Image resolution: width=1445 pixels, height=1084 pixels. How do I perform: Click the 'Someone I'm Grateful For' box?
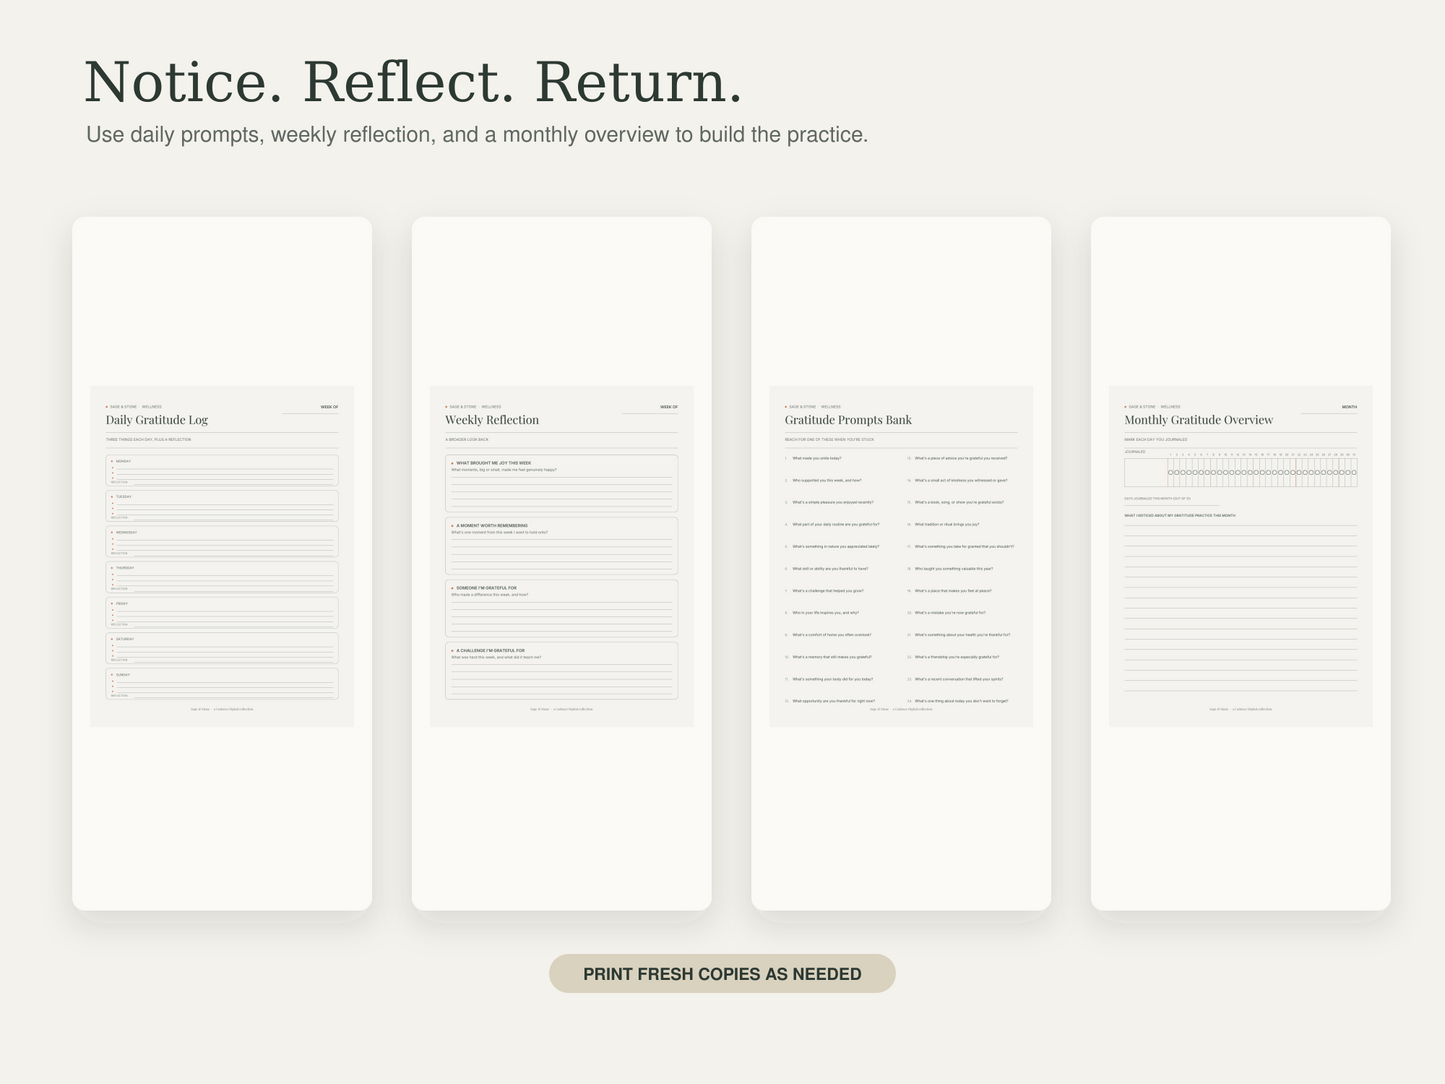(562, 609)
